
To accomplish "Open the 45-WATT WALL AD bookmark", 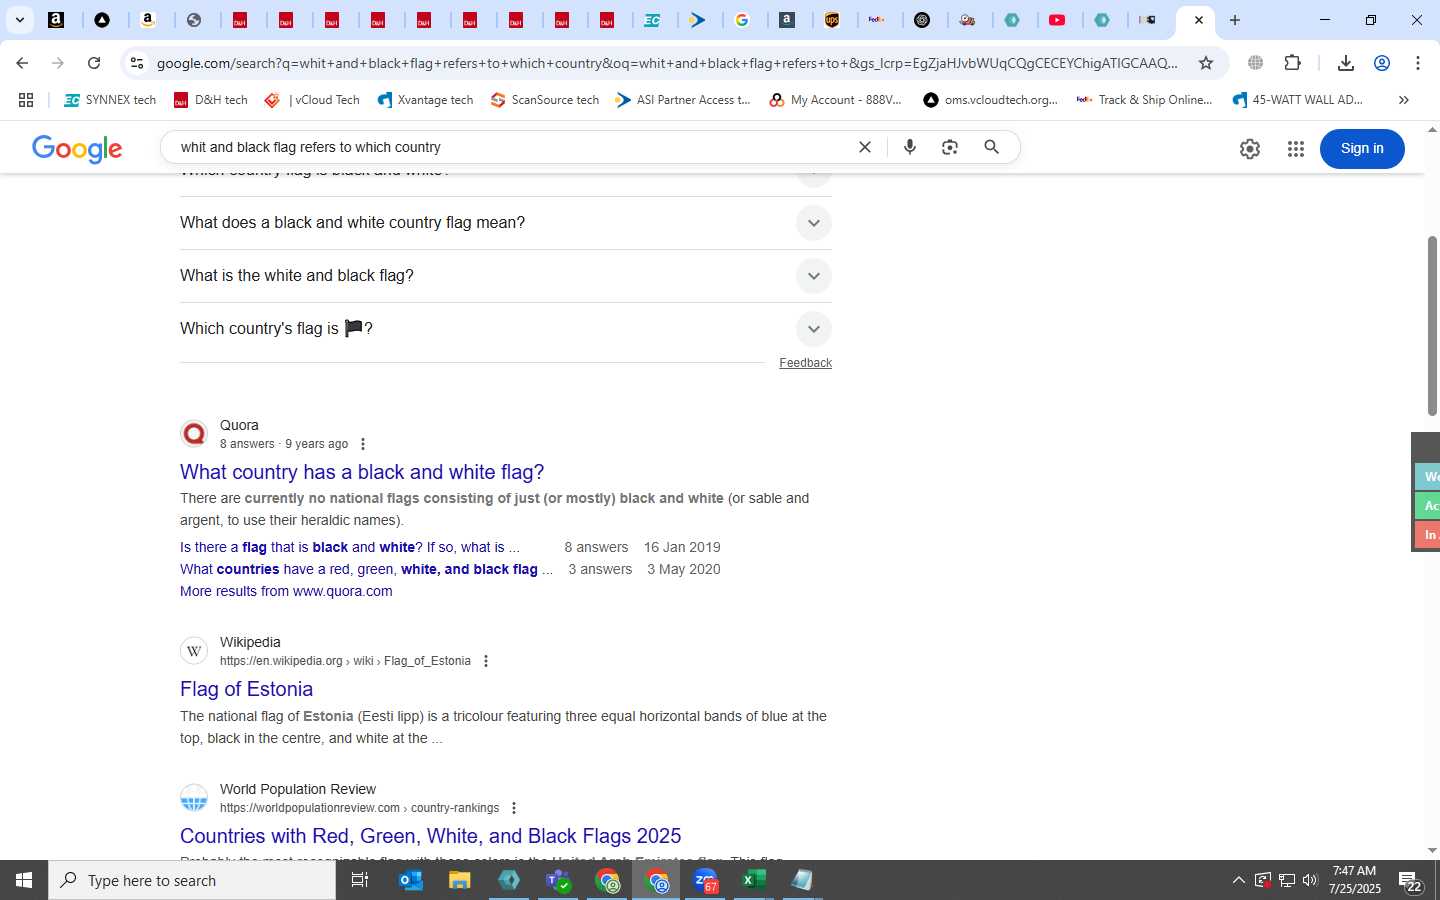I will tap(1298, 100).
